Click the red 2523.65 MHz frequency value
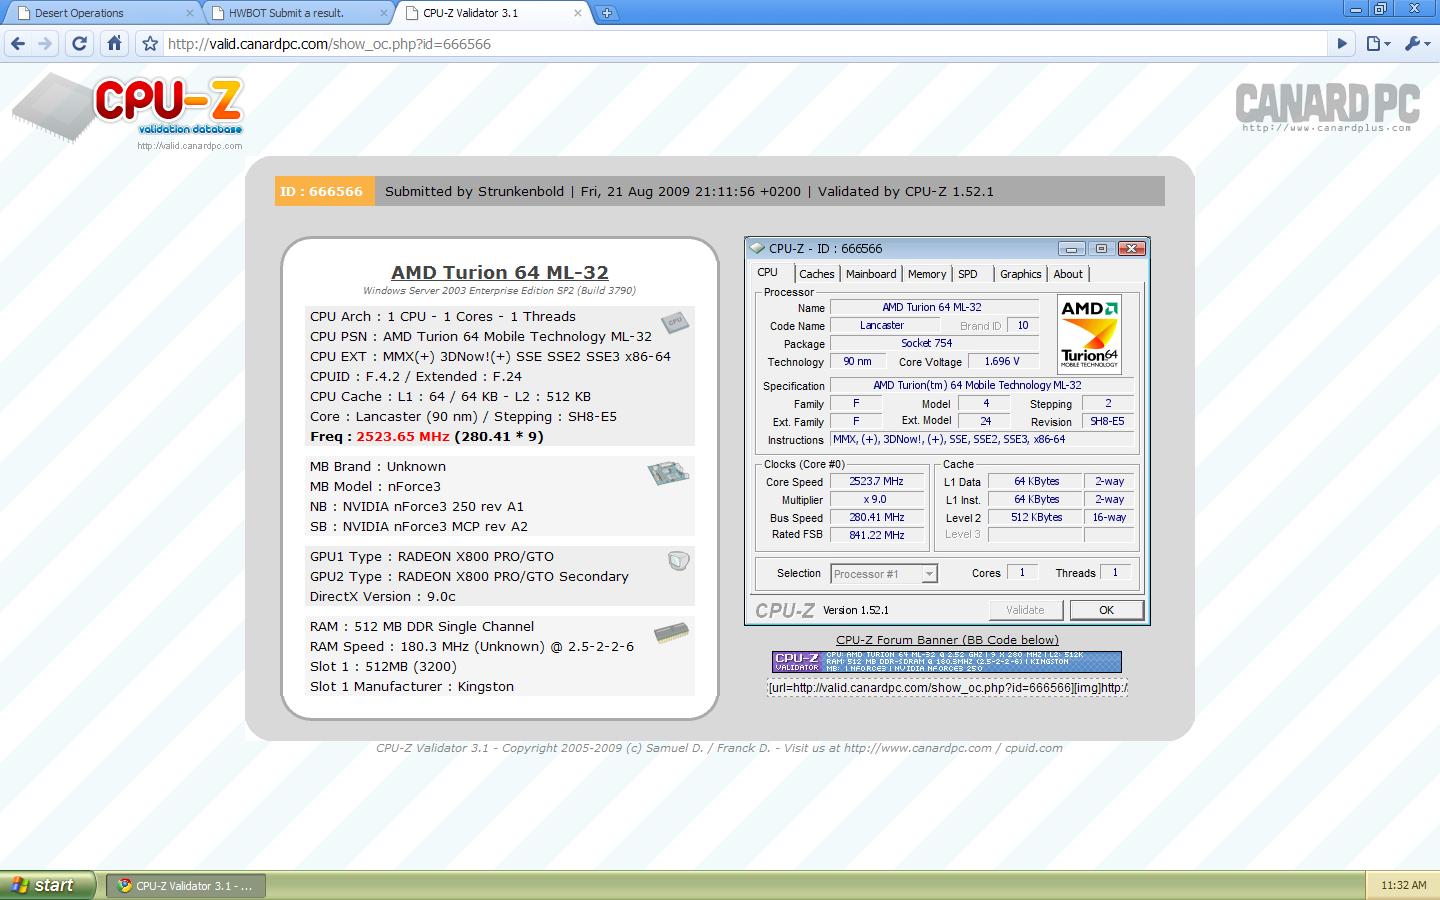Image resolution: width=1440 pixels, height=900 pixels. pyautogui.click(x=403, y=436)
